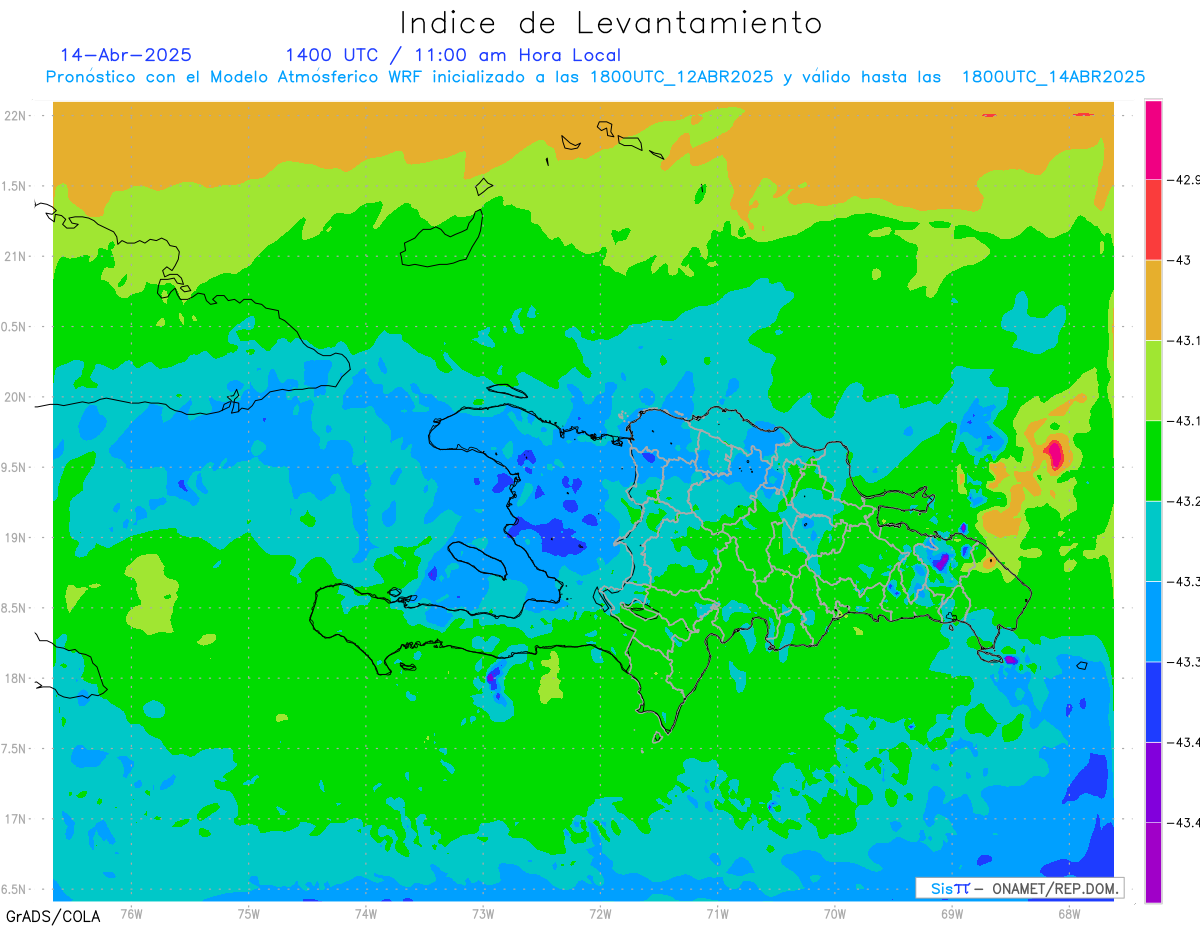Click the magenta hotspot east of Hispaniola
This screenshot has height=927, width=1200.
pos(1055,455)
